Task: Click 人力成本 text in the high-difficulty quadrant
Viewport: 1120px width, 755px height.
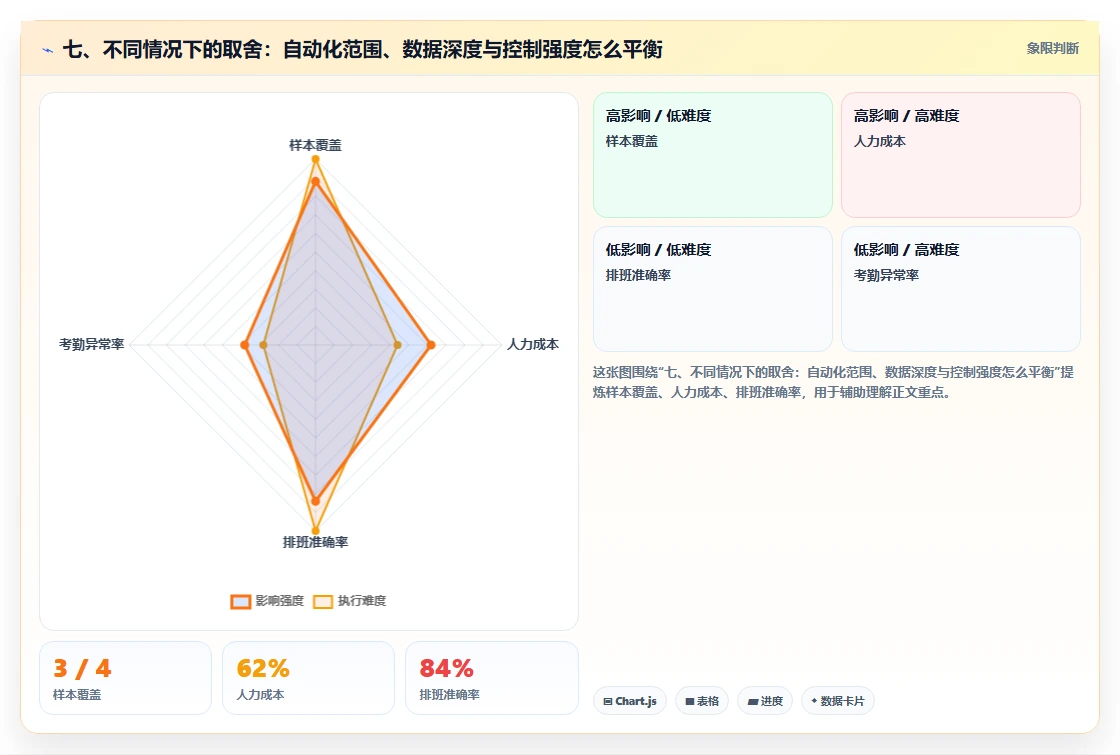Action: (879, 141)
